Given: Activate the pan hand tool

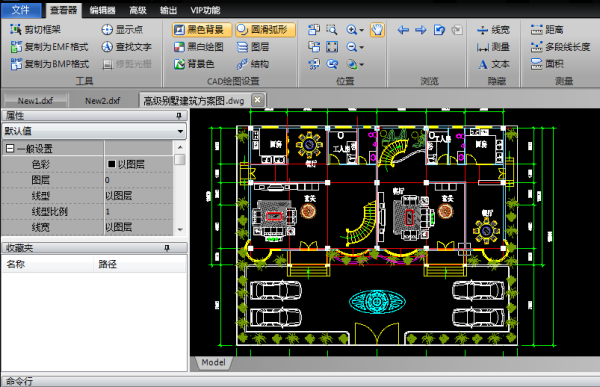Looking at the screenshot, I should click(x=377, y=29).
